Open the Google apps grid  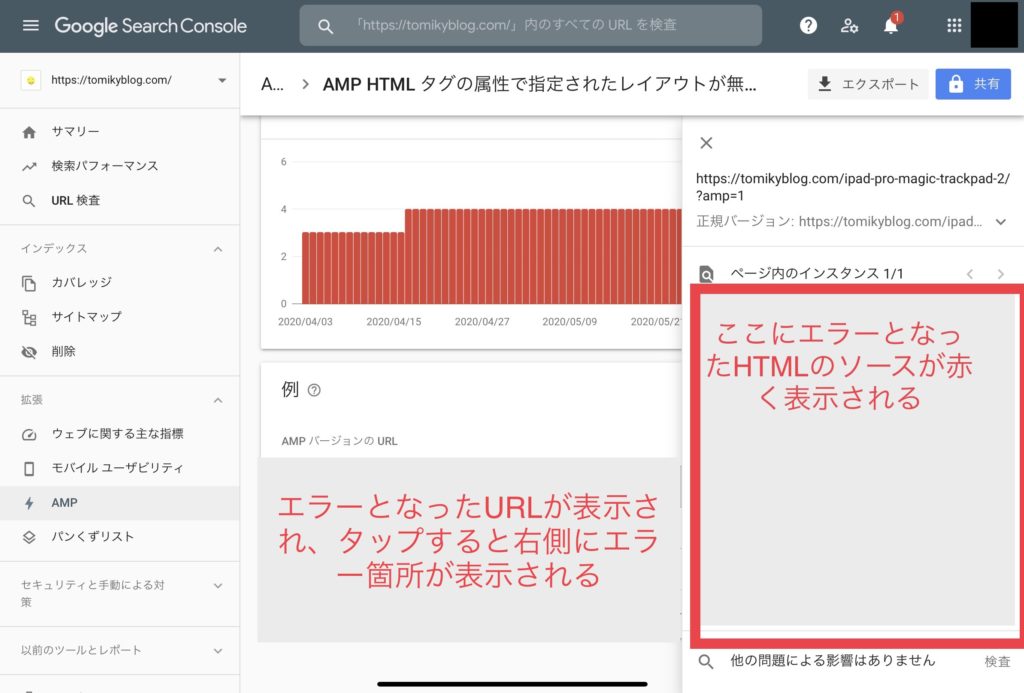(954, 25)
